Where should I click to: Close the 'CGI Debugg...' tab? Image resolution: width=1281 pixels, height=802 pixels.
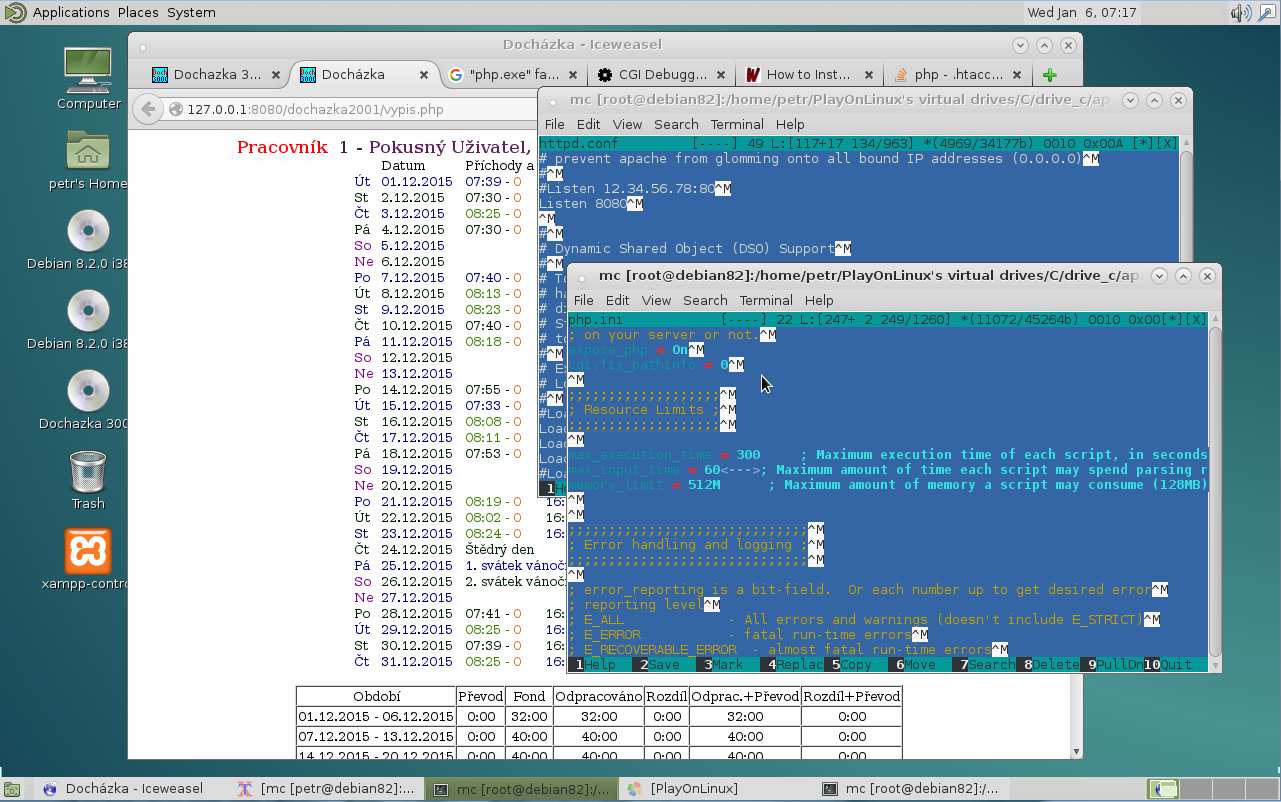point(721,75)
